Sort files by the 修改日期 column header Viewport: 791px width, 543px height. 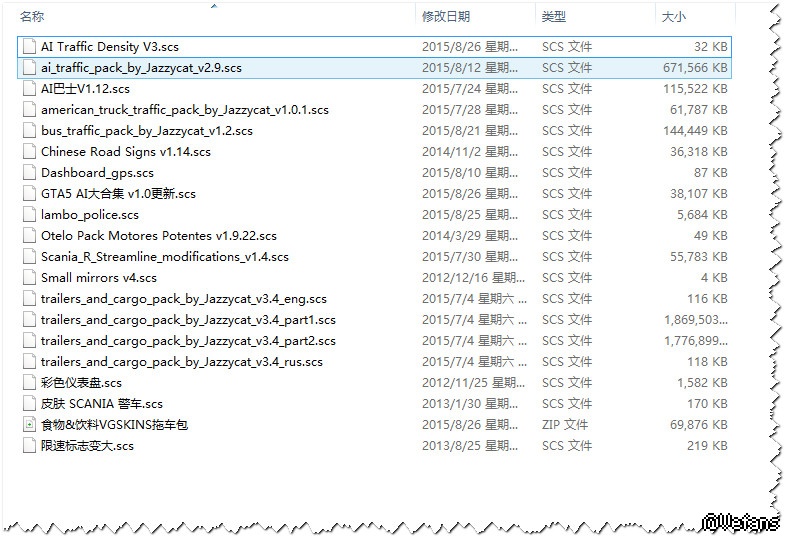coord(446,17)
